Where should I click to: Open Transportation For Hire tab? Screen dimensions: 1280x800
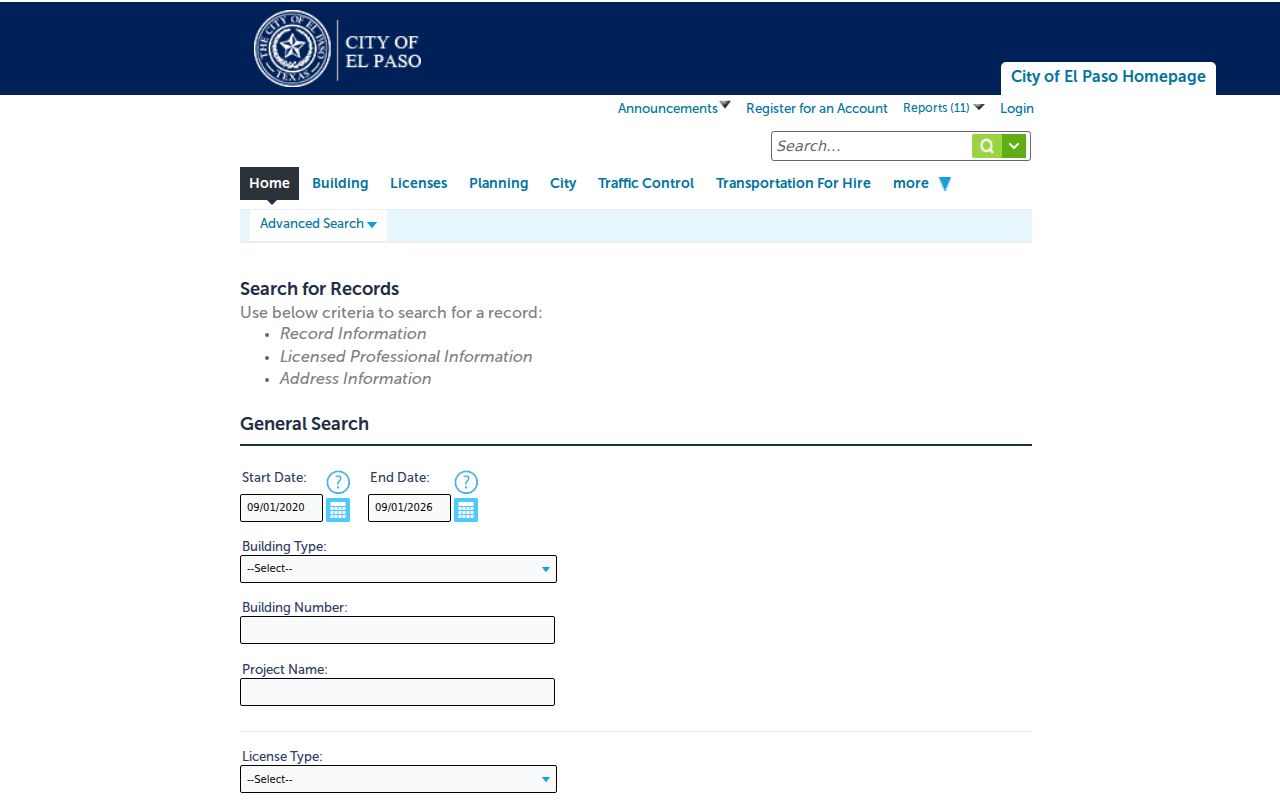point(793,183)
